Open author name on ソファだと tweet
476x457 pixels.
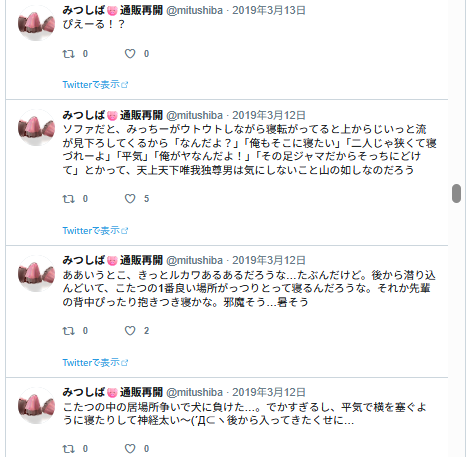(113, 115)
